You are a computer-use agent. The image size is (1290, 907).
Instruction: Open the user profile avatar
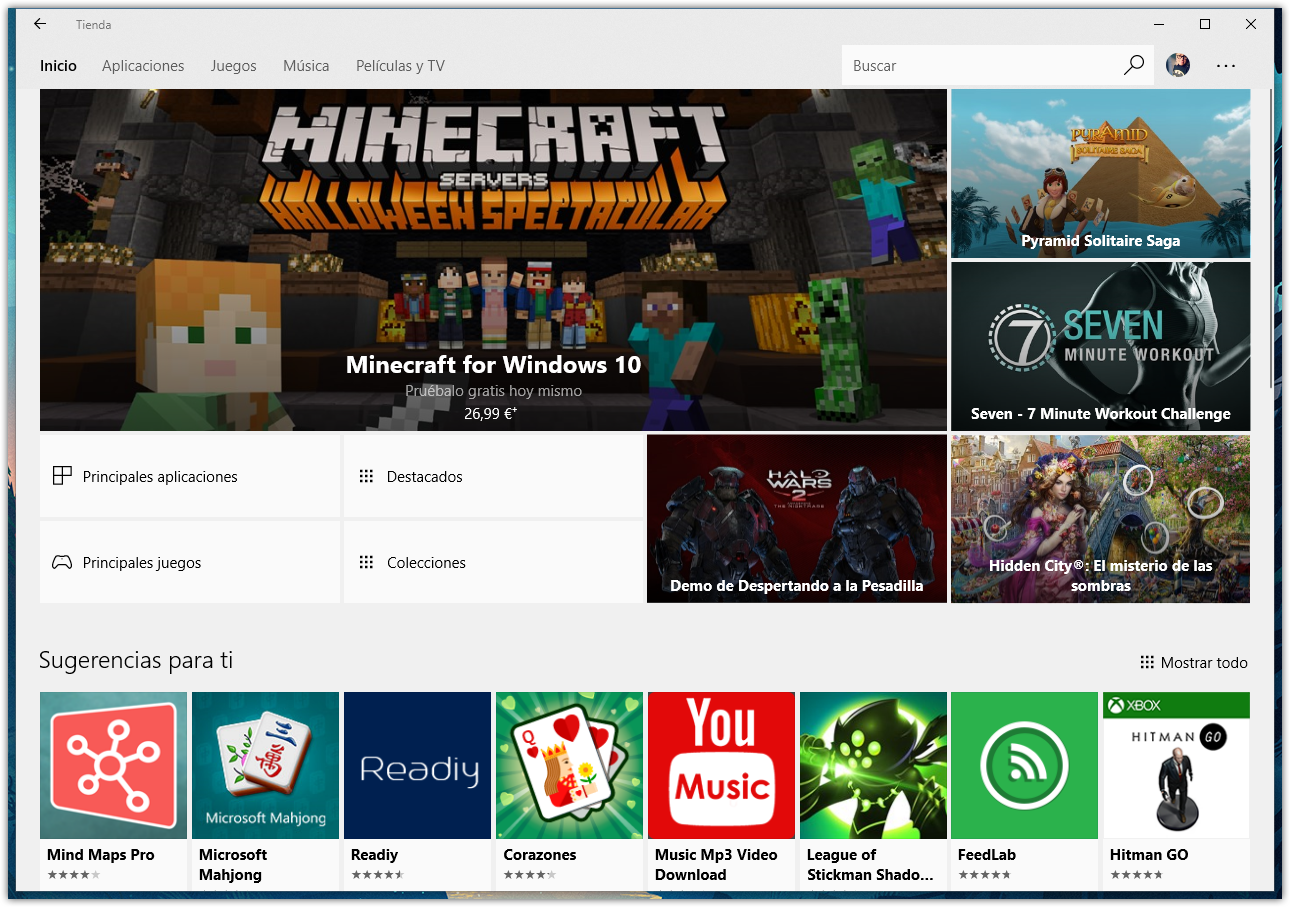1178,65
